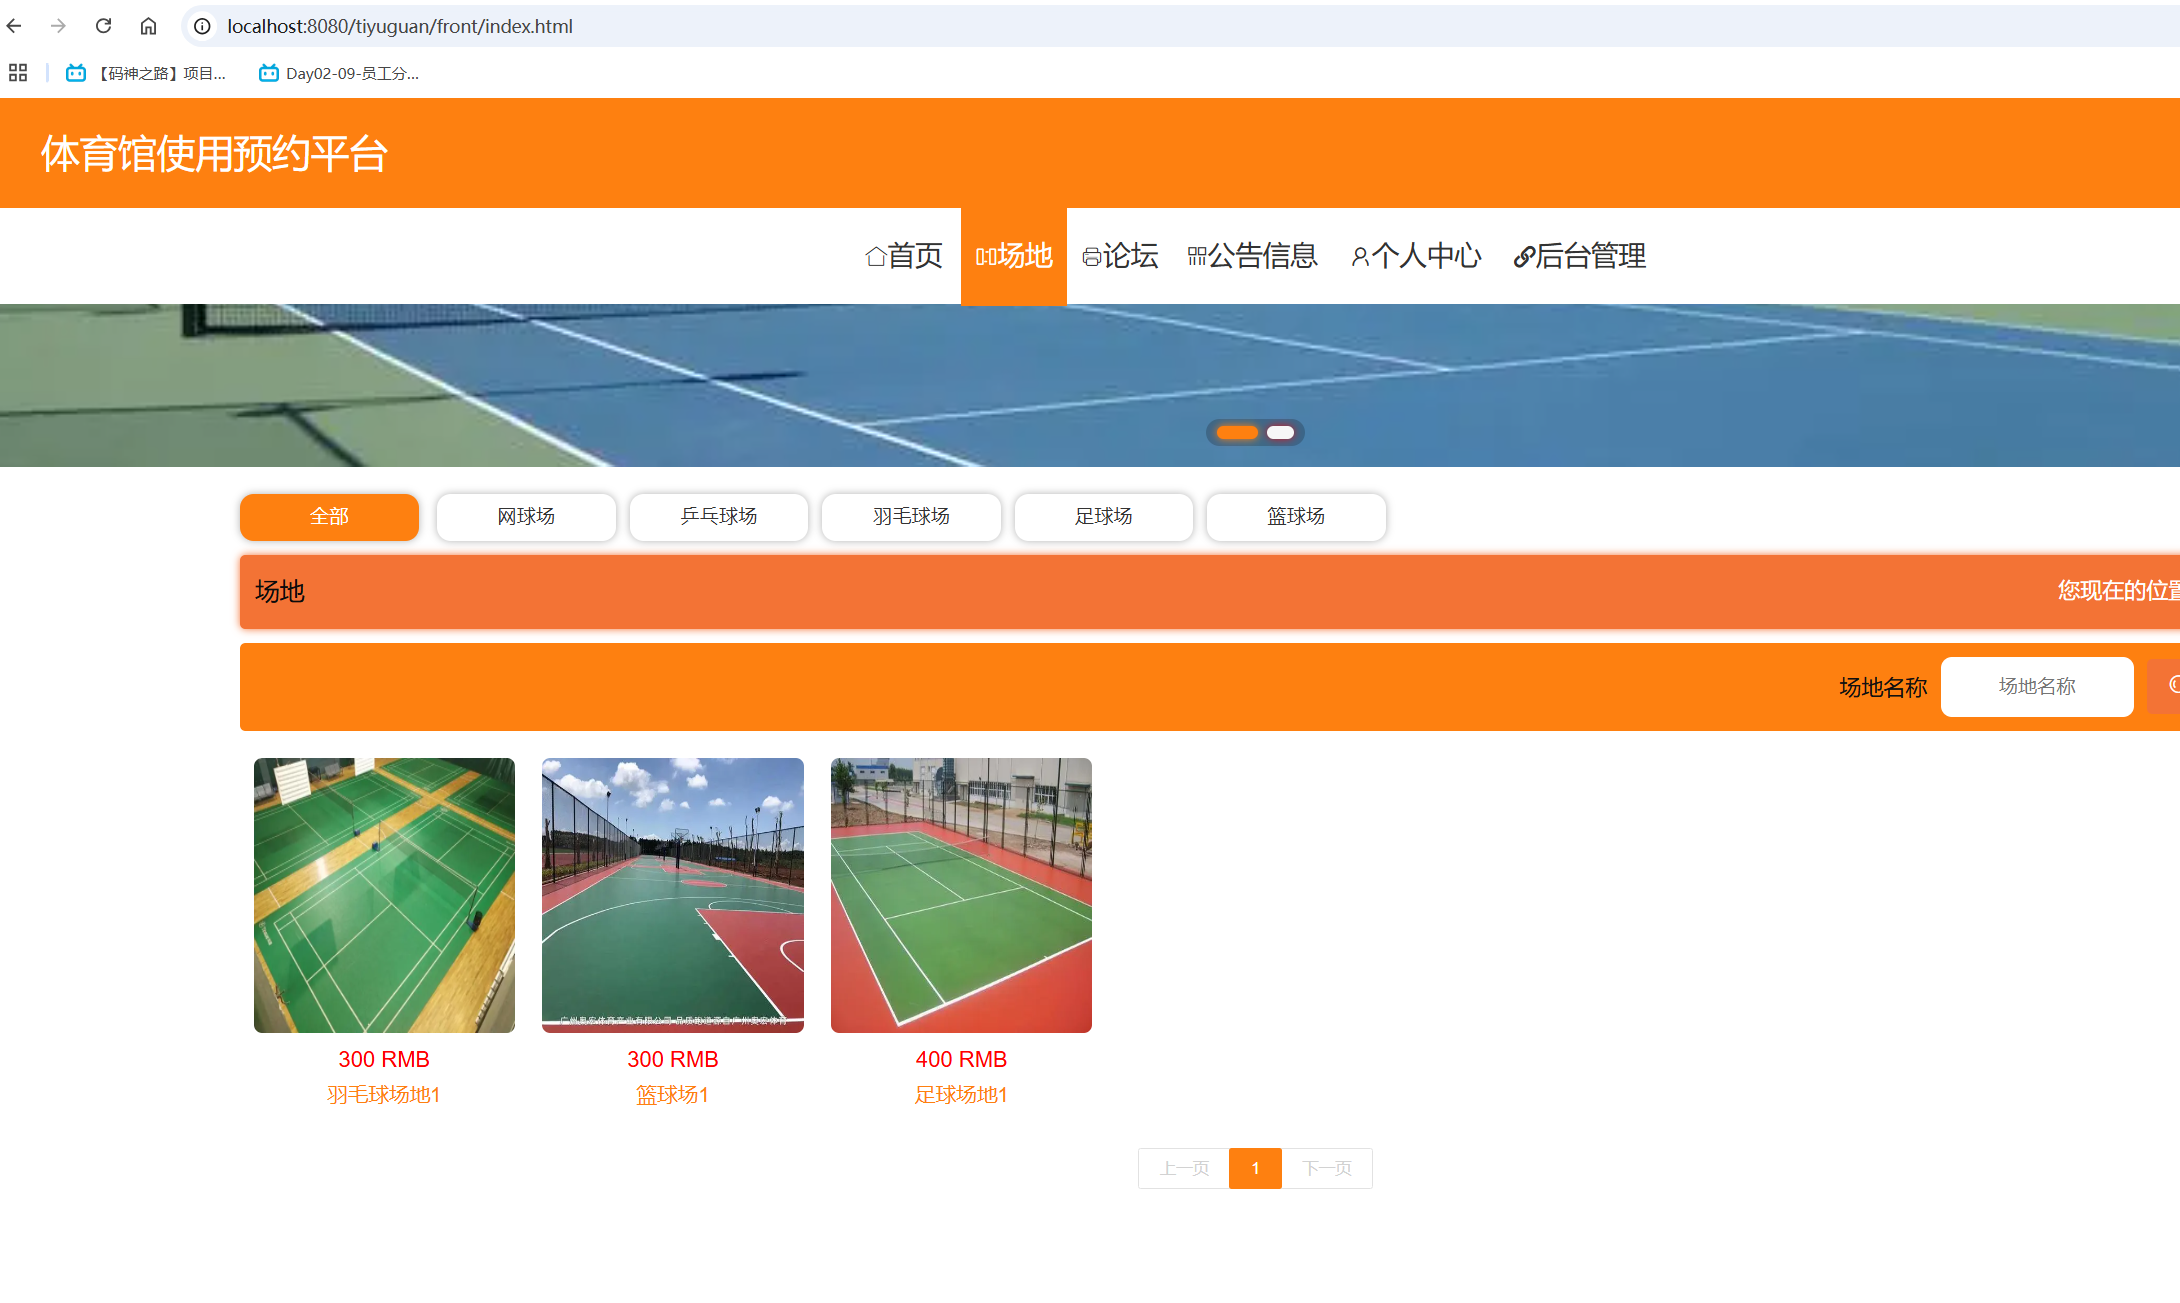Filter venues by 羽毛球场
Screen dimensions: 2180x1303
tap(911, 517)
